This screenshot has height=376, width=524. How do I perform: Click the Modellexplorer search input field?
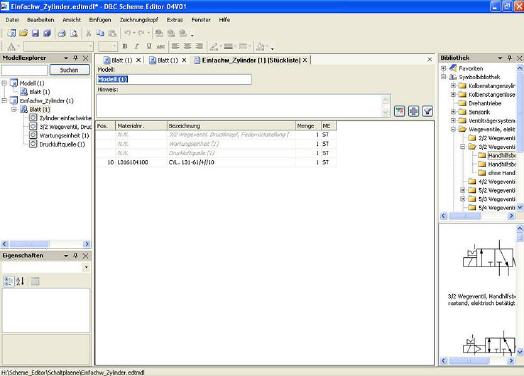pyautogui.click(x=24, y=70)
